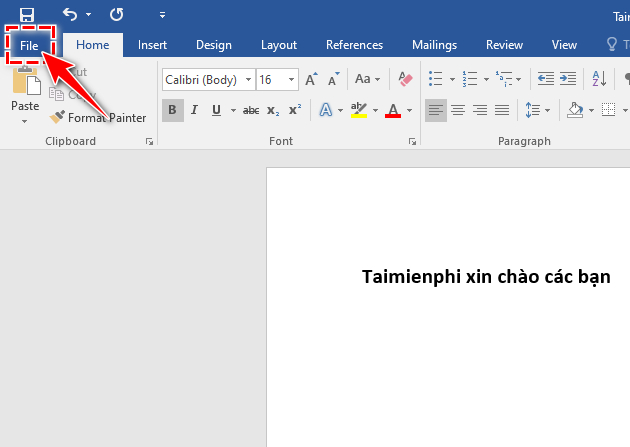The image size is (630, 447).
Task: Open the Clipboard pane launcher
Action: coord(149,141)
